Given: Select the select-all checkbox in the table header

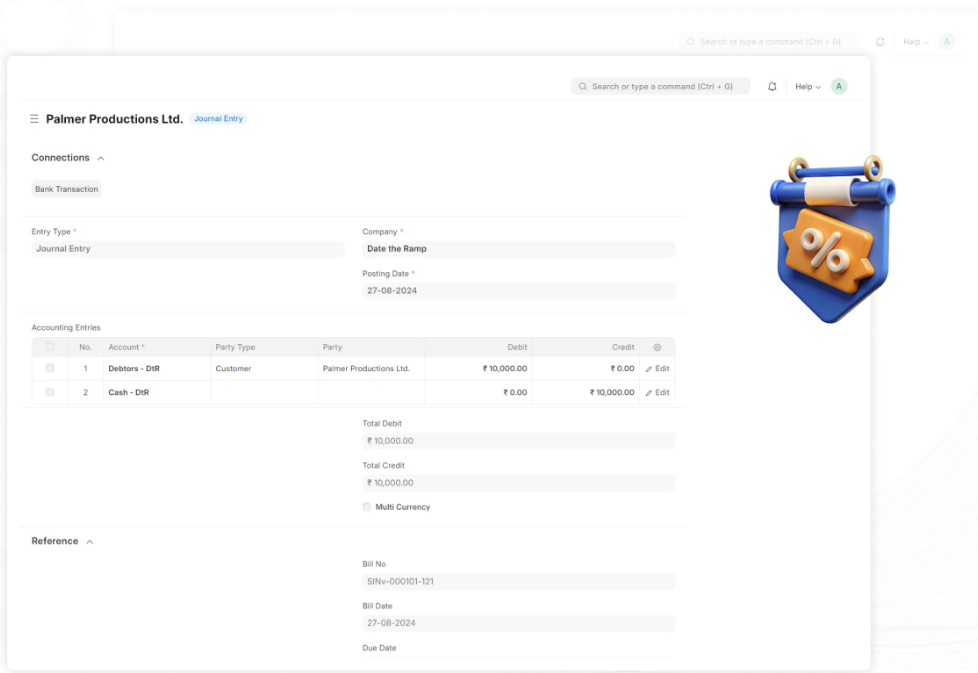Looking at the screenshot, I should coord(49,347).
